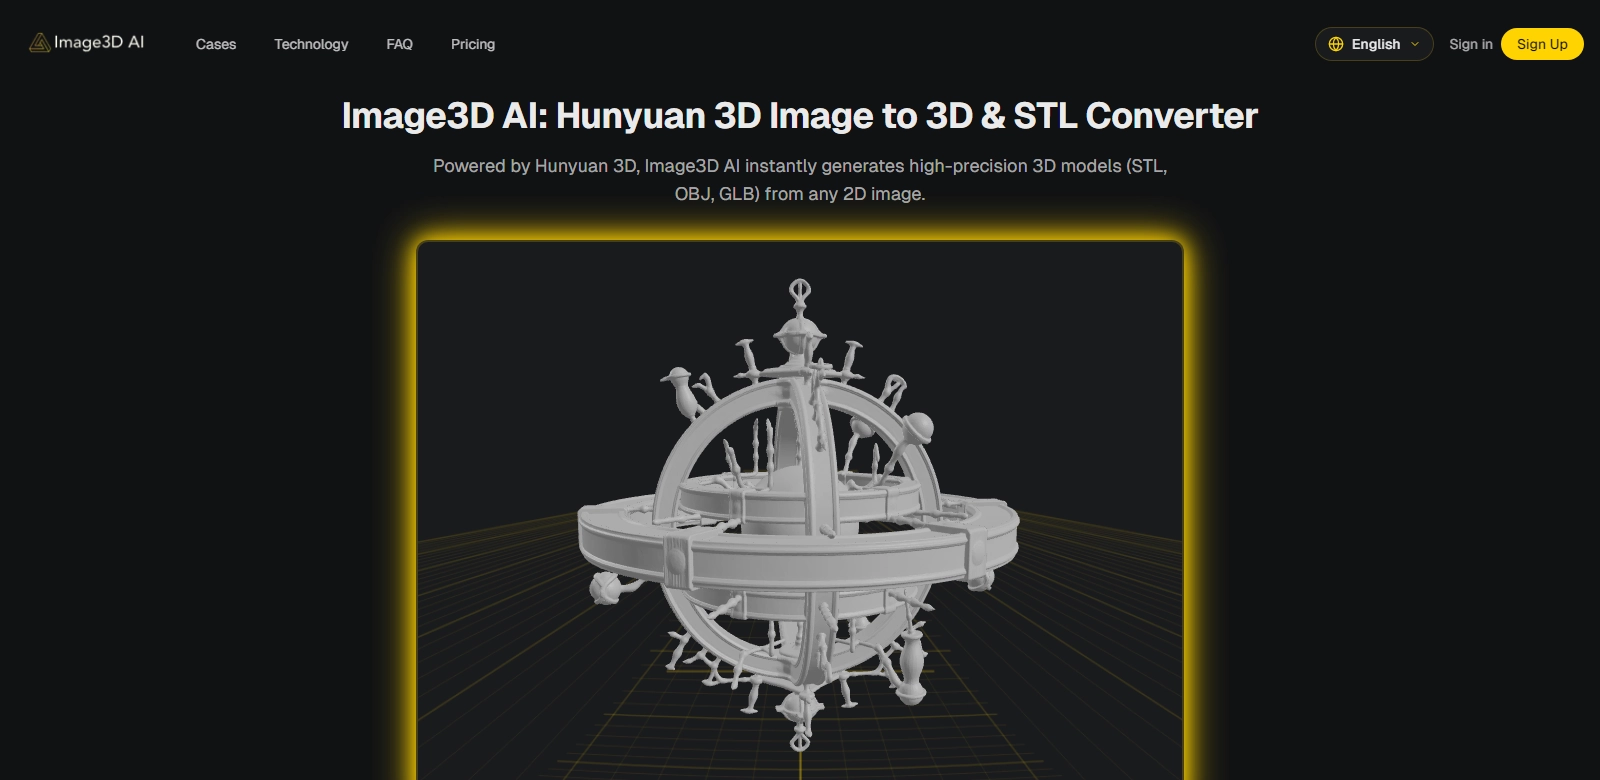Click Sign in link
This screenshot has height=780, width=1600.
tap(1470, 44)
